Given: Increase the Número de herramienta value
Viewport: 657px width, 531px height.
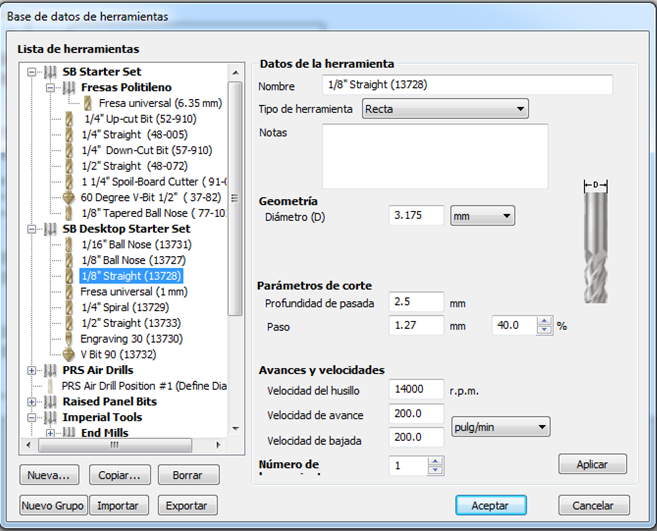Looking at the screenshot, I should pos(435,461).
